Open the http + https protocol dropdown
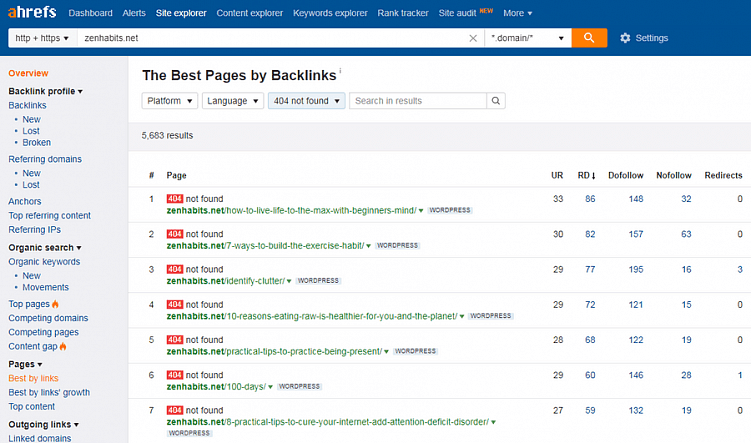This screenshot has height=443, width=751. [x=42, y=38]
